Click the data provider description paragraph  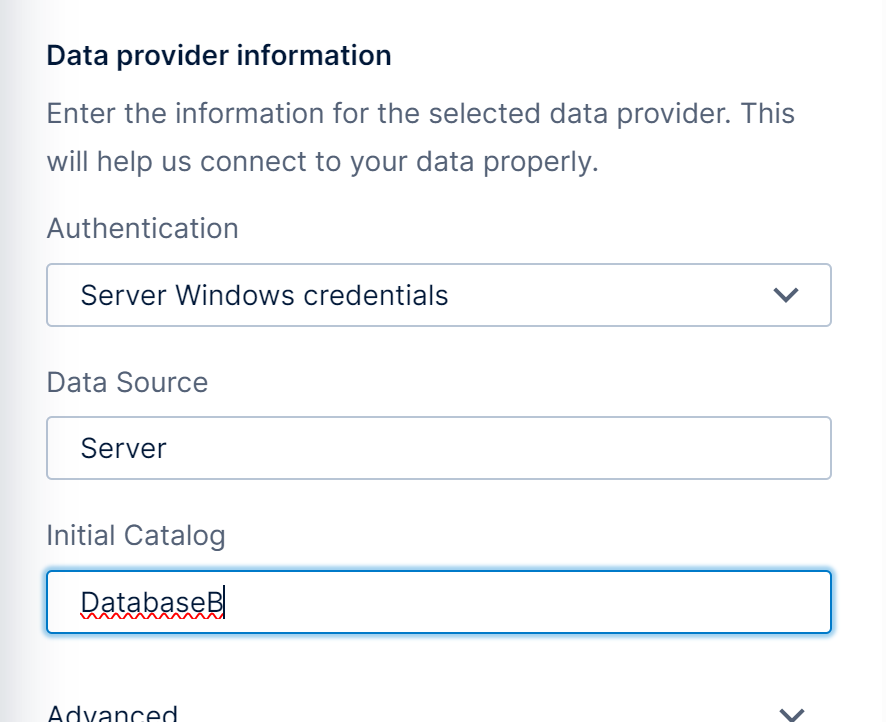pos(420,137)
